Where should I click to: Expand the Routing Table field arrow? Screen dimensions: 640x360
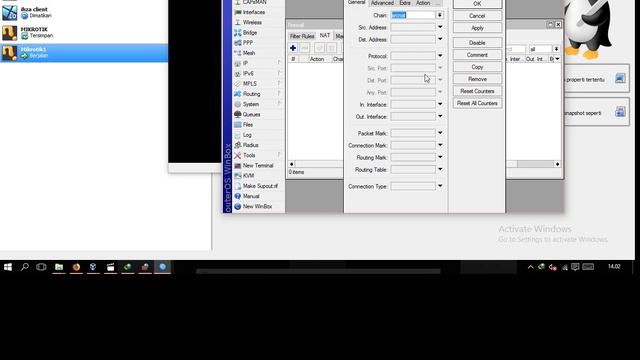point(440,169)
